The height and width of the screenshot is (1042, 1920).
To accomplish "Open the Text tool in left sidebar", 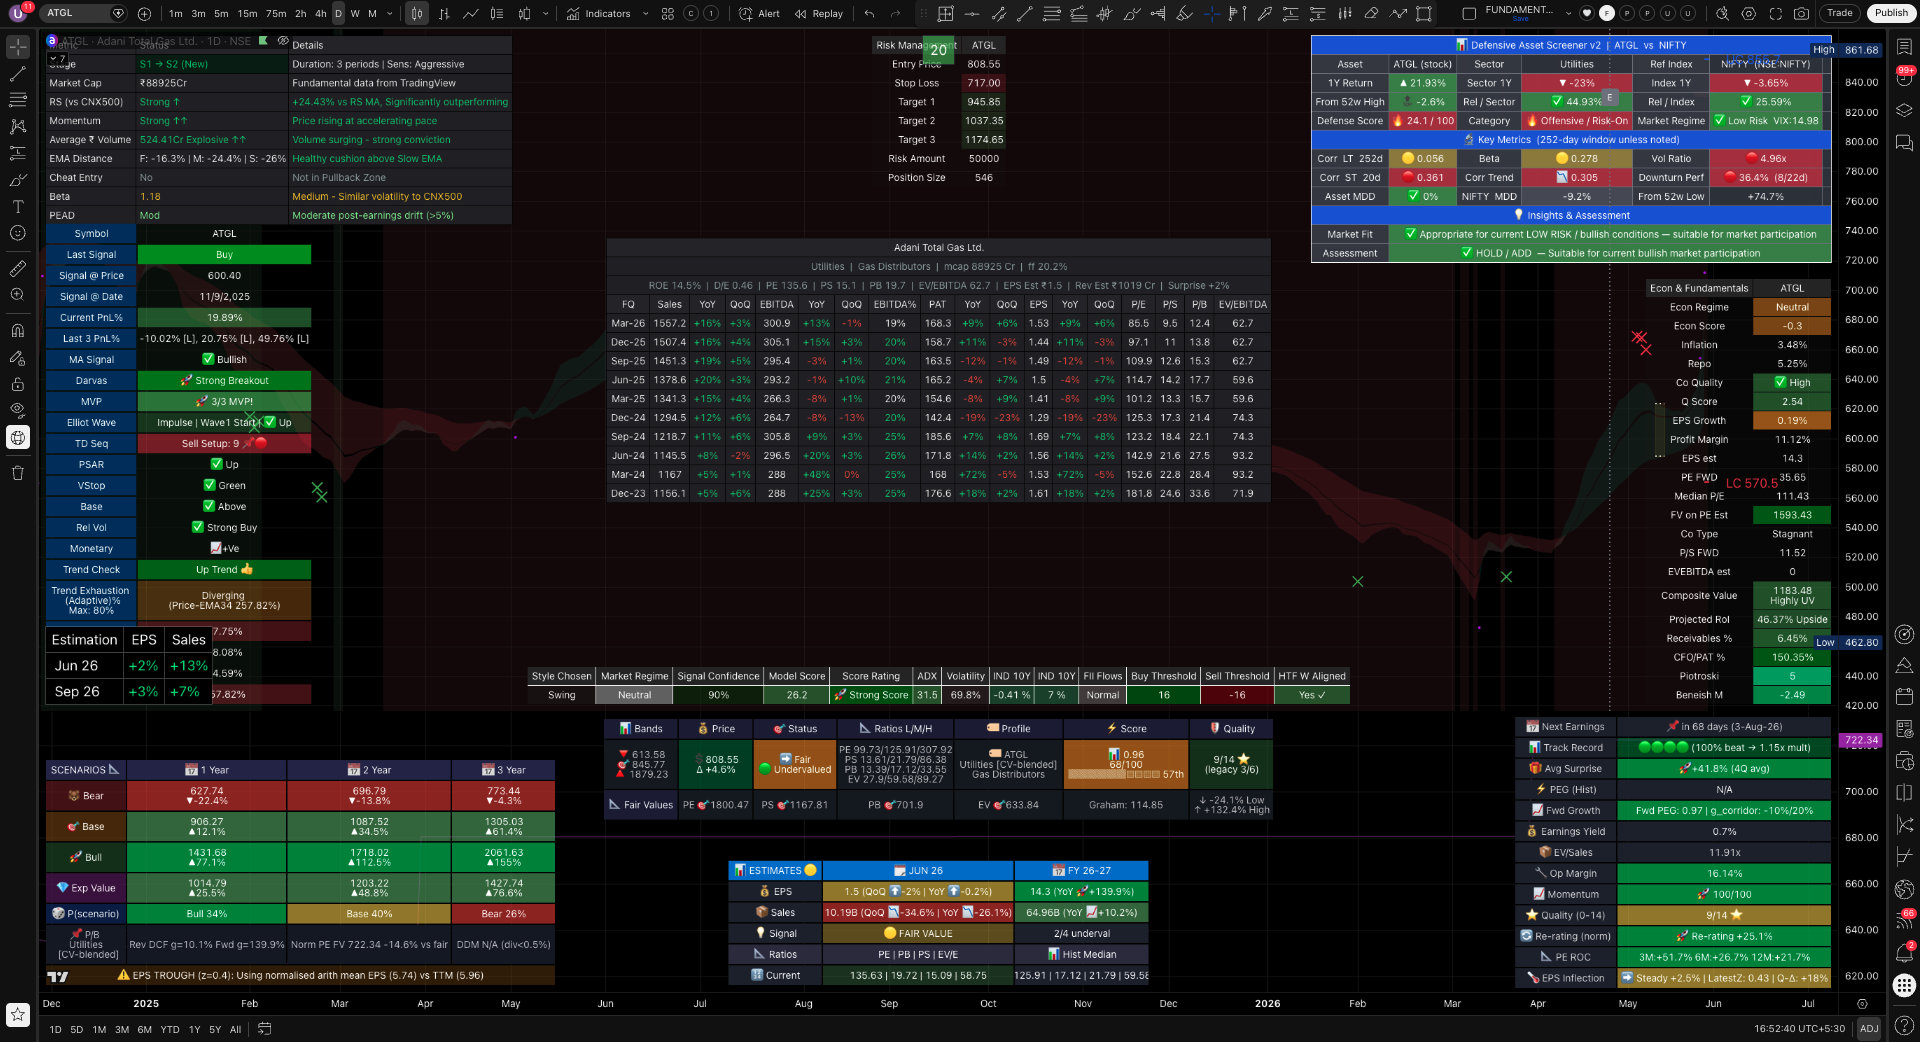I will point(18,206).
